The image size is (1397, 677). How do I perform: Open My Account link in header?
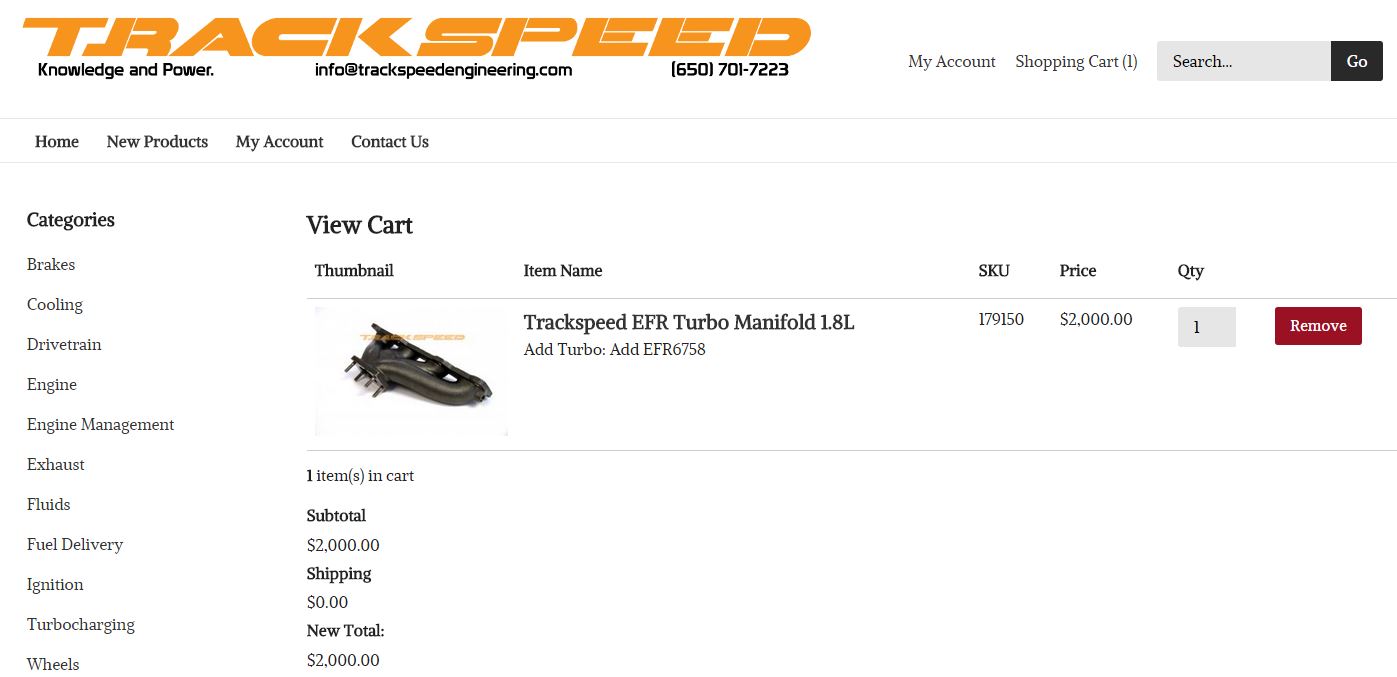tap(951, 62)
